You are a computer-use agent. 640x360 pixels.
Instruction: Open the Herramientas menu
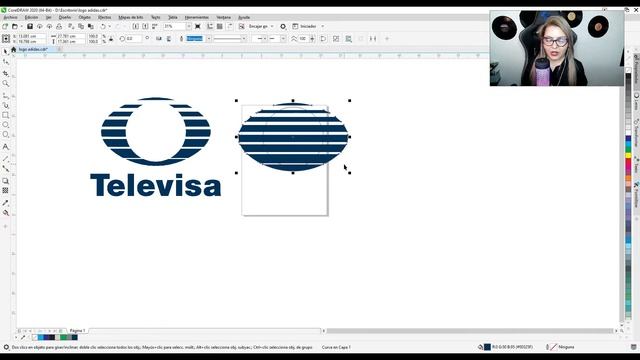tap(197, 18)
